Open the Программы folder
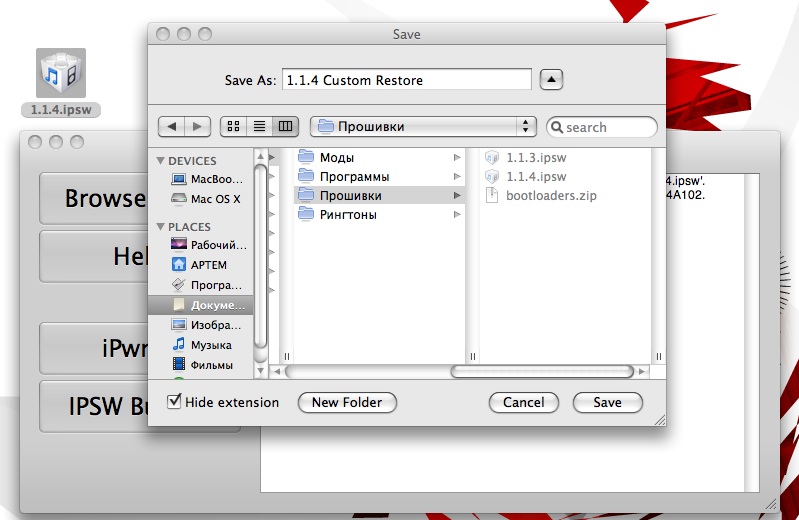This screenshot has width=799, height=520. tap(380, 176)
